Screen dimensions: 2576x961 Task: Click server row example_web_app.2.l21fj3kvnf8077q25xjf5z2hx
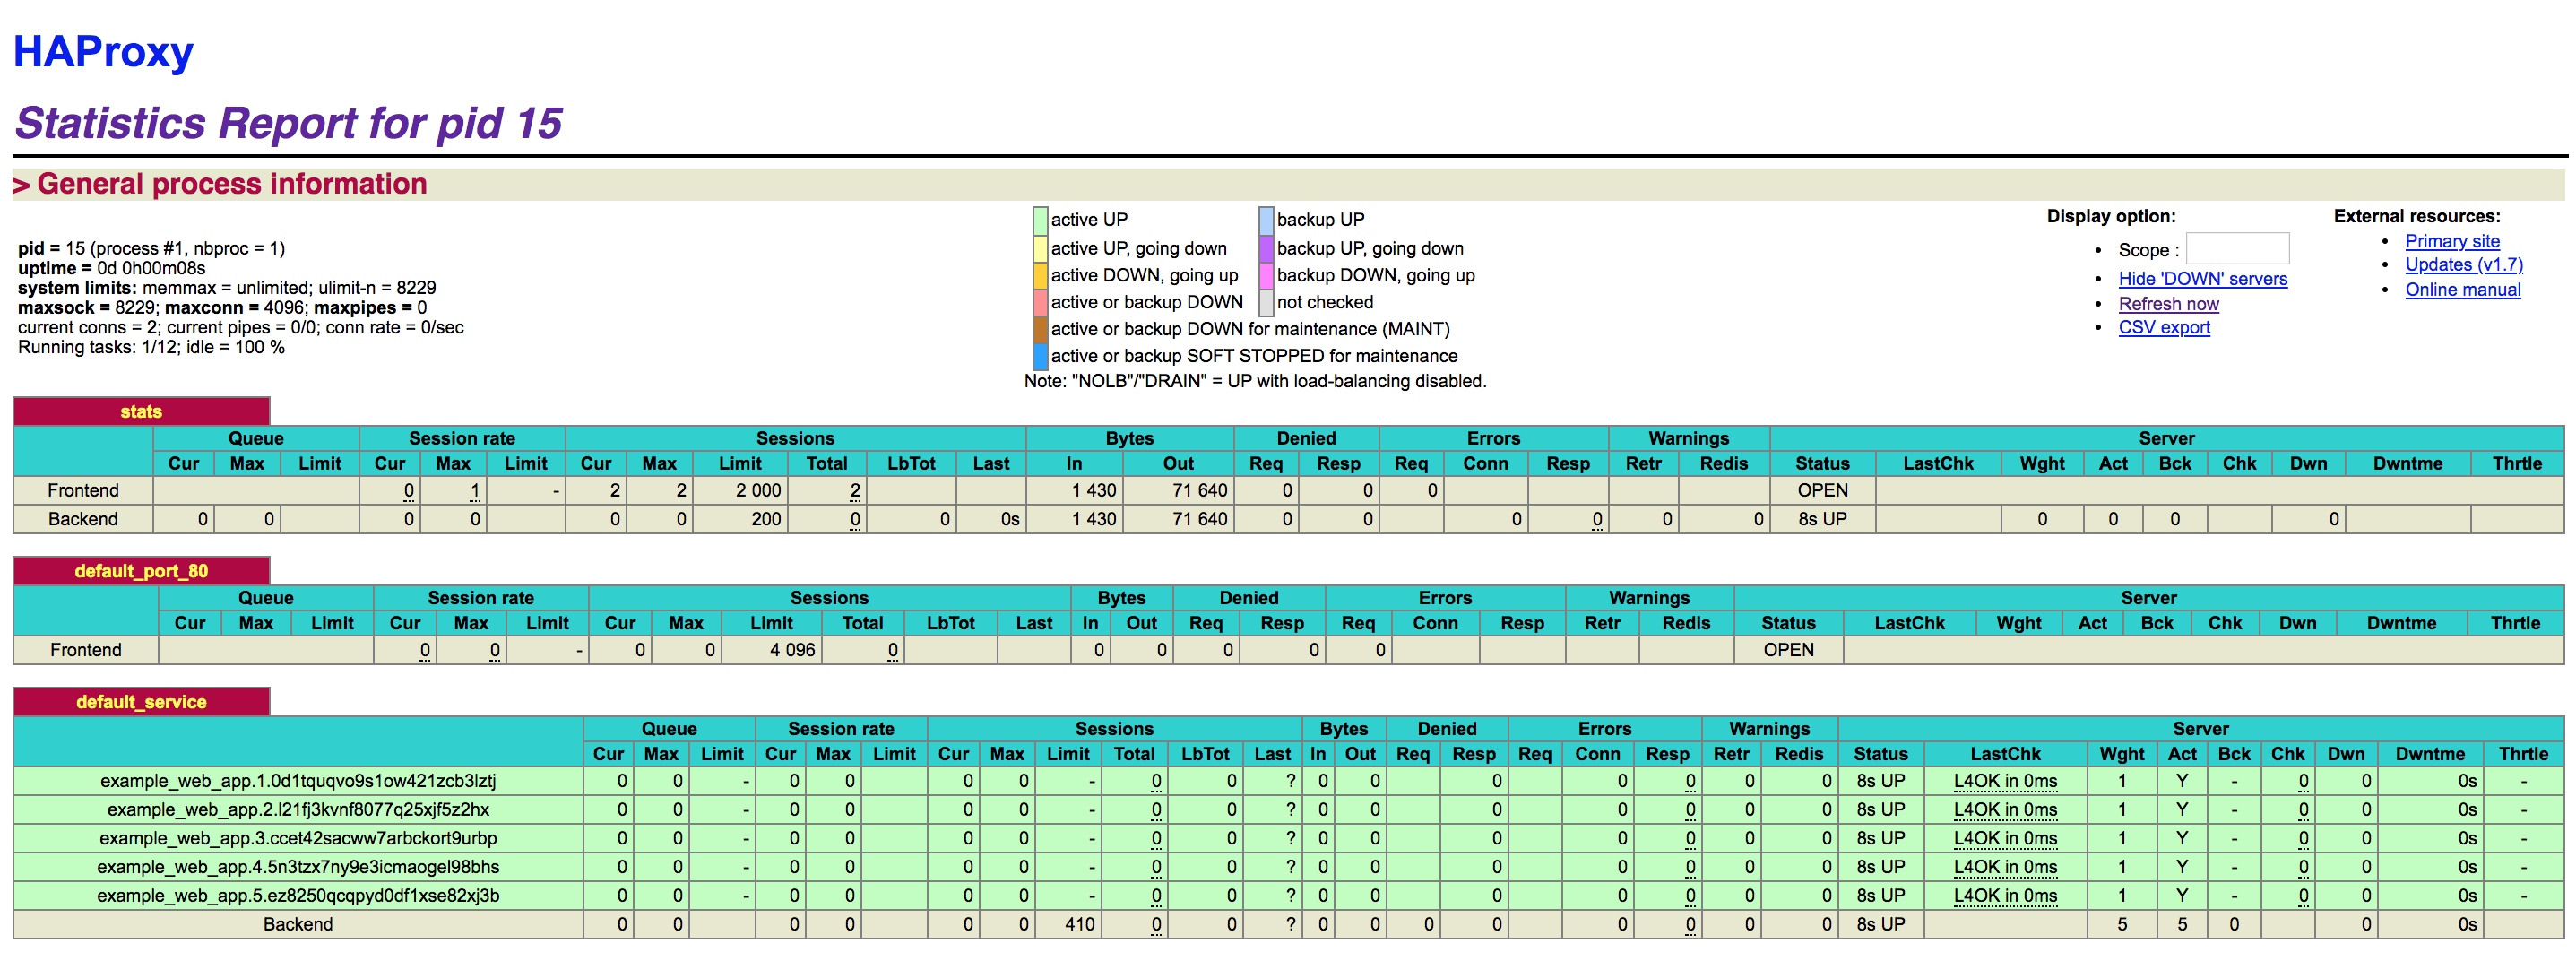click(1289, 810)
